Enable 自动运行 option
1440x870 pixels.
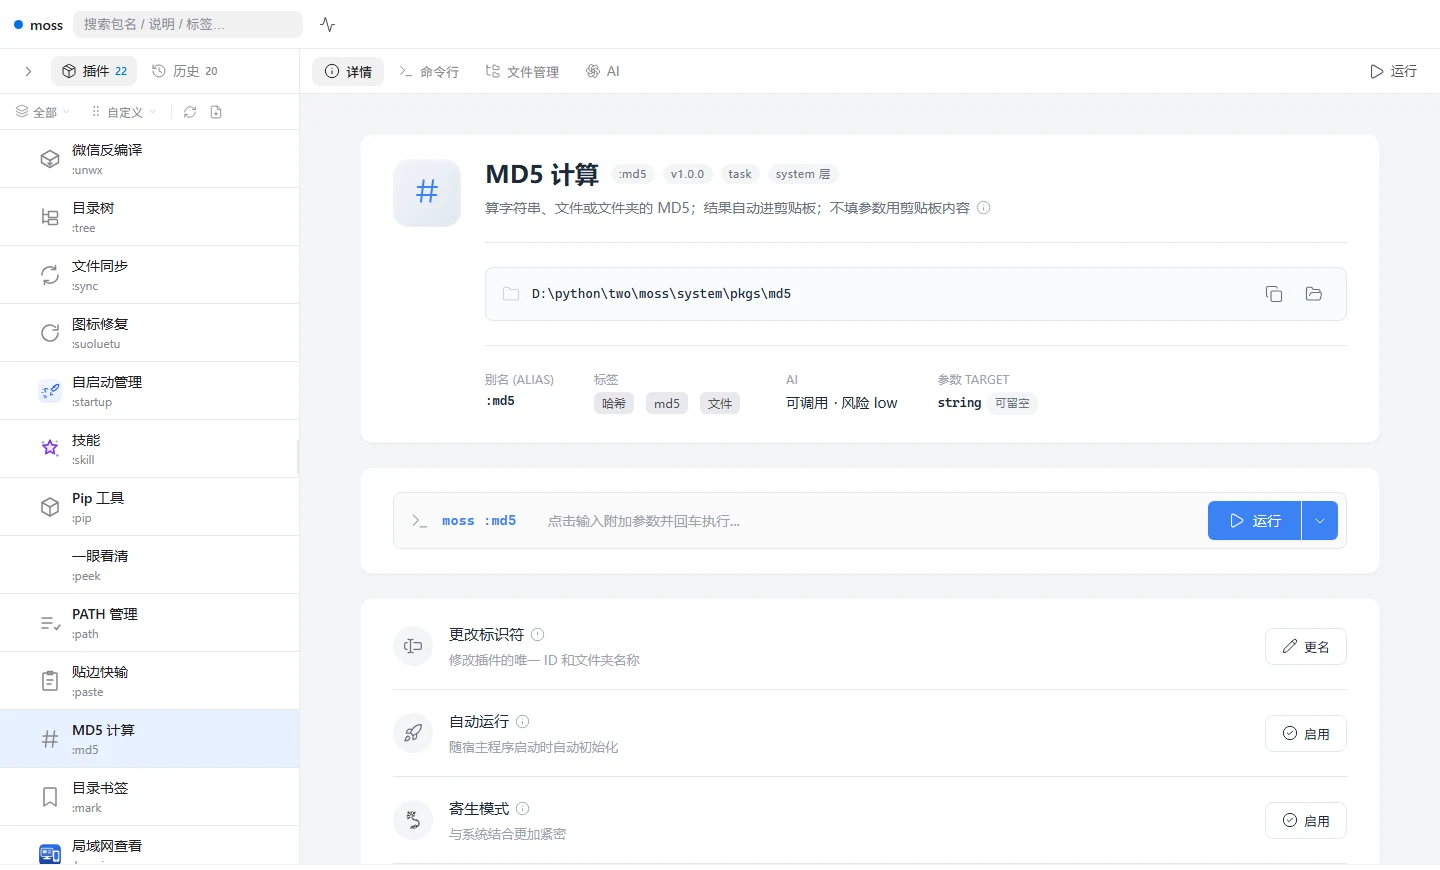click(1306, 734)
